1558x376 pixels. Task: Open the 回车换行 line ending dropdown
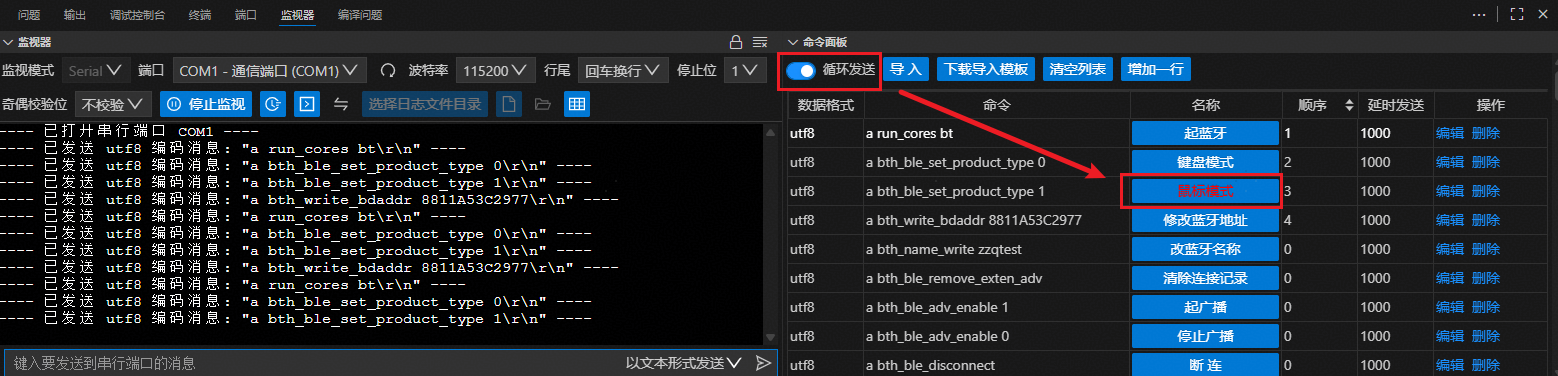[x=622, y=71]
